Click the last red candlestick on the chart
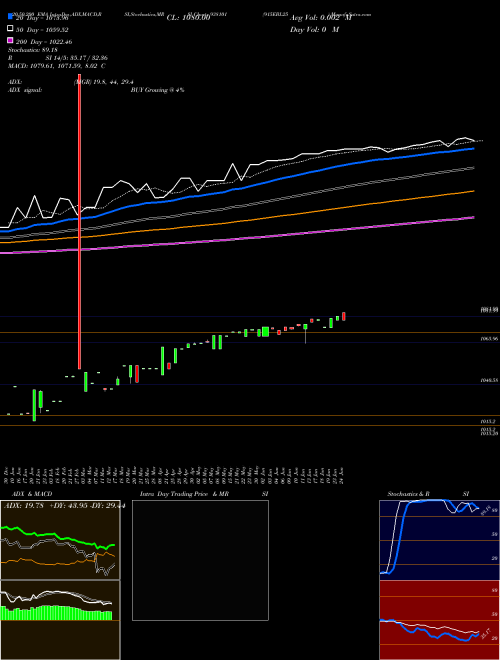 [344, 316]
